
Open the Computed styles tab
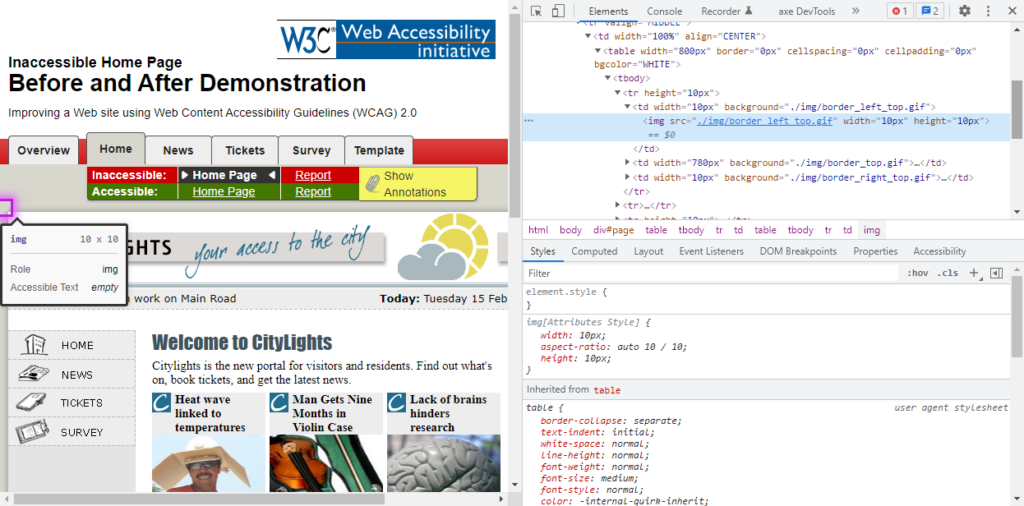click(594, 251)
